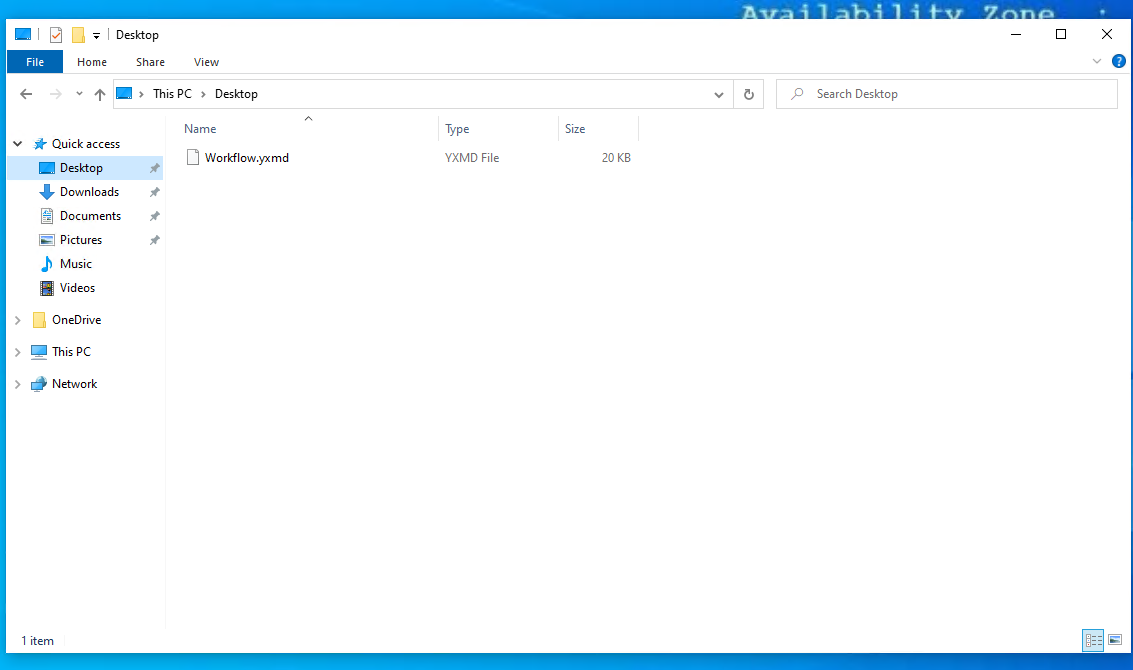This screenshot has width=1133, height=670.
Task: Refresh the Desktop folder view
Action: tap(748, 94)
